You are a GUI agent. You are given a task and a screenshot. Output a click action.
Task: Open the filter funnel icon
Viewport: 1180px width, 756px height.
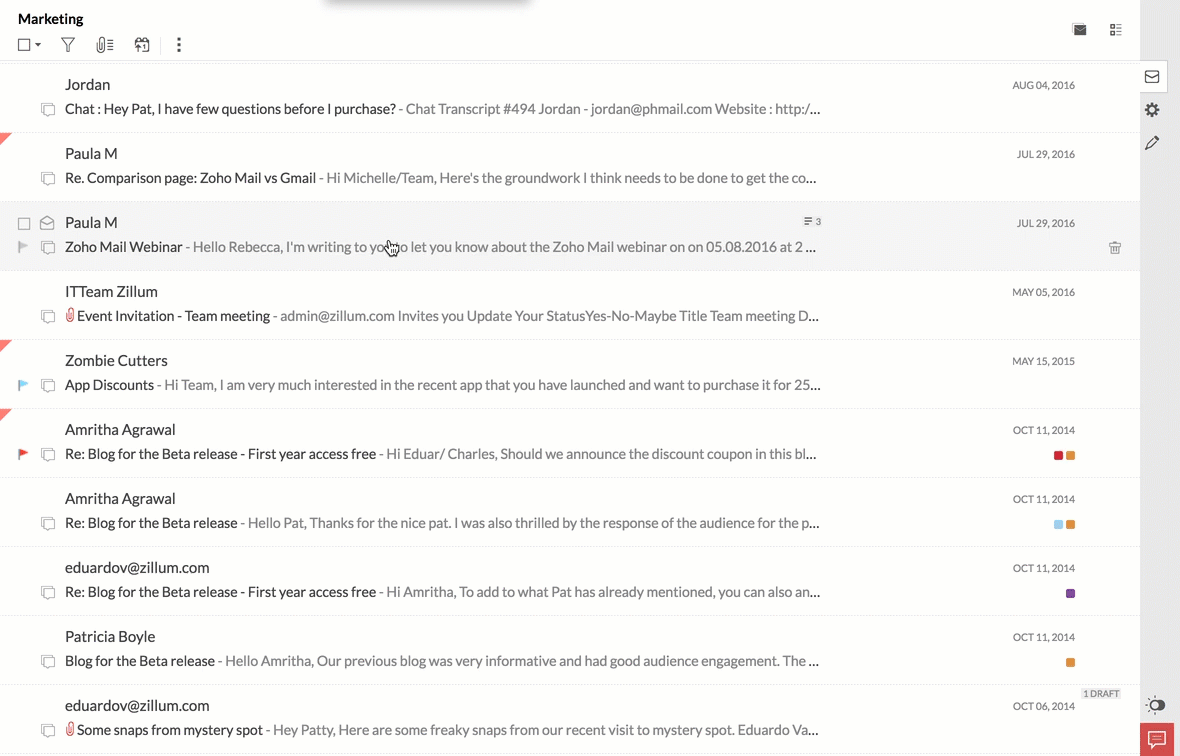(x=68, y=45)
